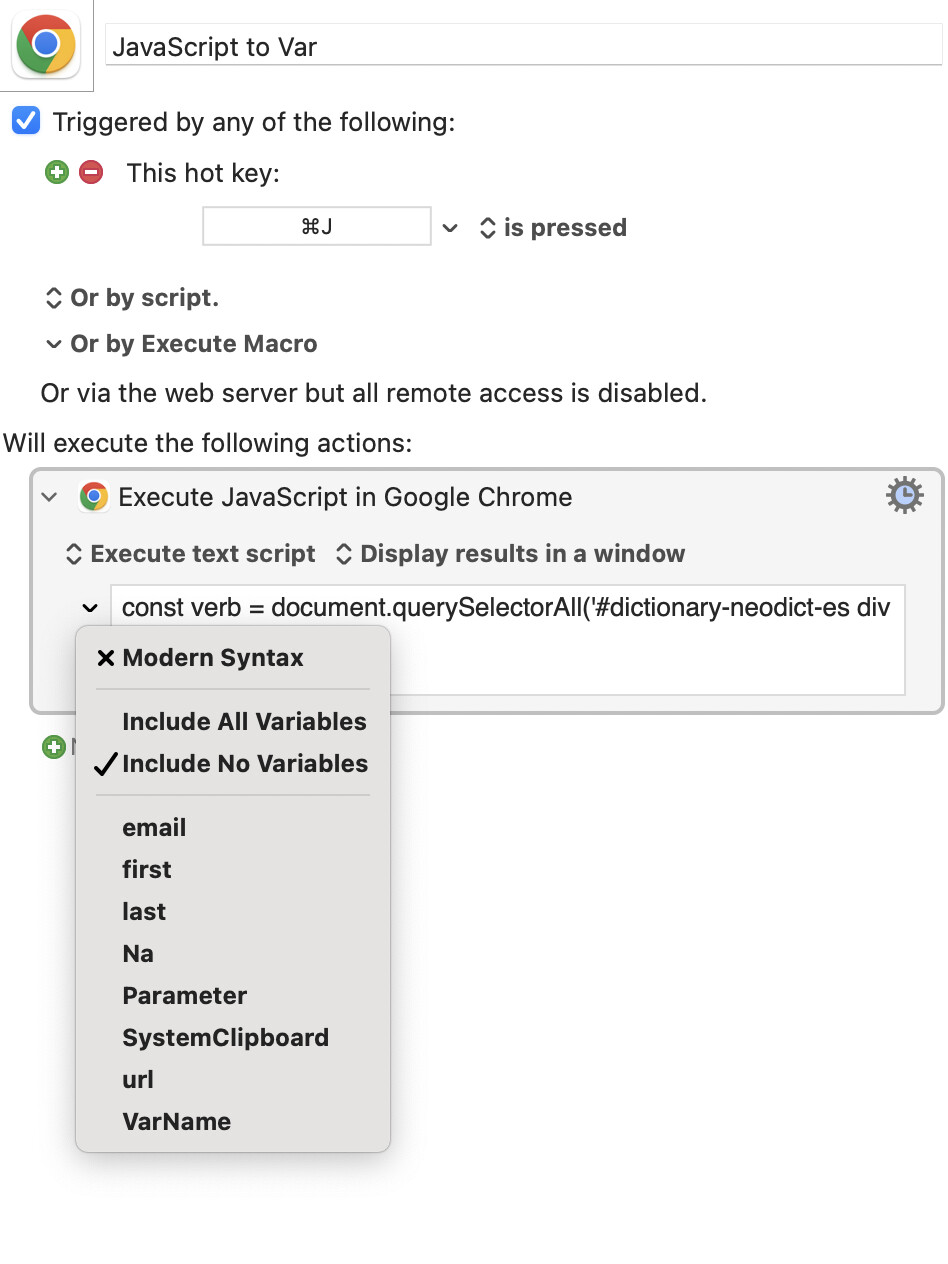Add new action with green plus below
This screenshot has height=1264, width=948.
click(53, 747)
